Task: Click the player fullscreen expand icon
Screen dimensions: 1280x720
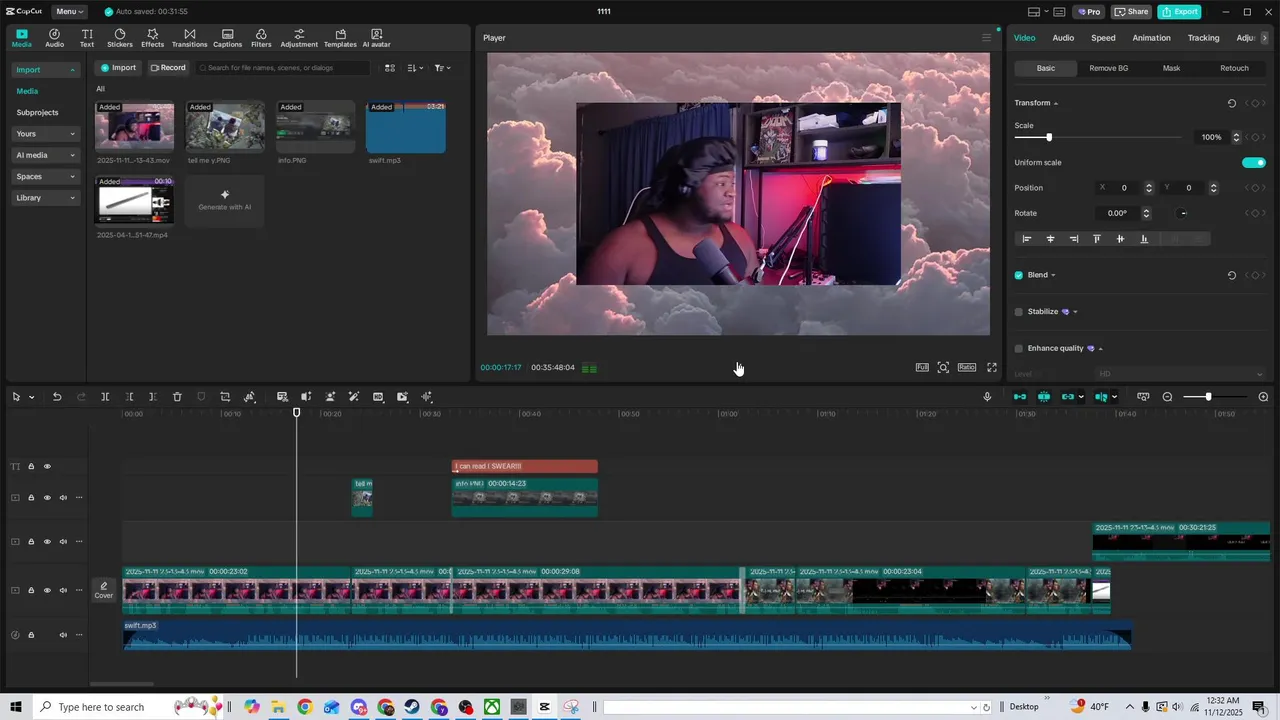Action: 992,367
